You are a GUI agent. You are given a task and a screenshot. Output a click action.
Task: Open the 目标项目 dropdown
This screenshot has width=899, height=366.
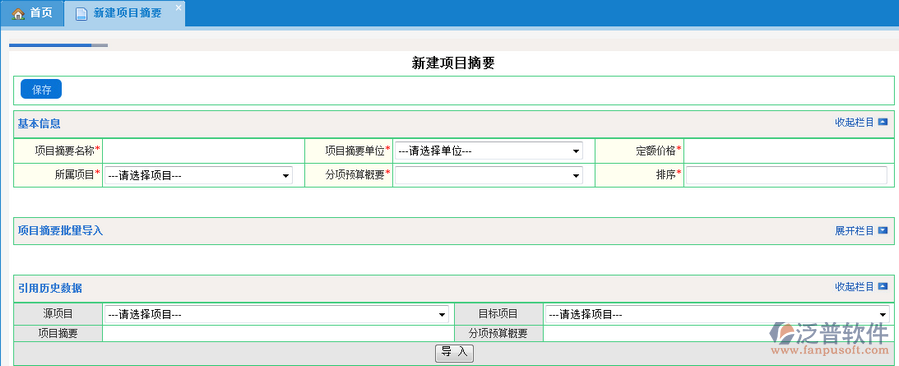pyautogui.click(x=717, y=314)
